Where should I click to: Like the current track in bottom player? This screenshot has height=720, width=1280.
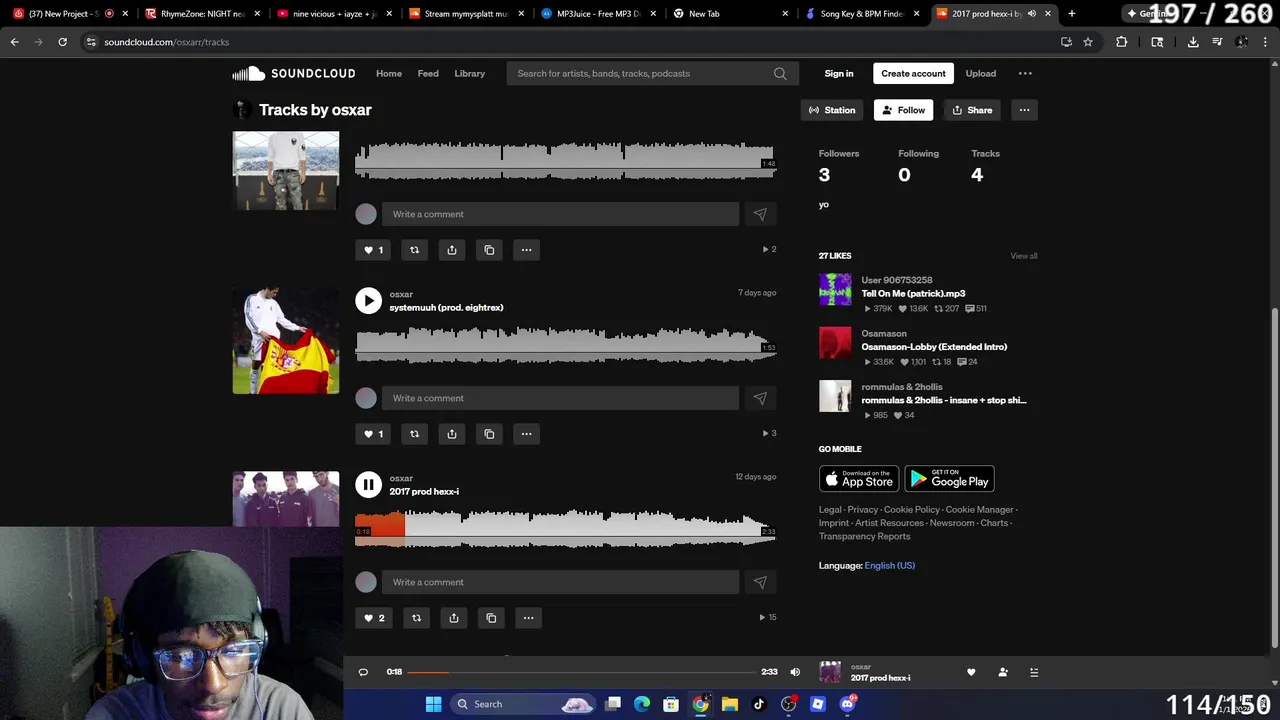(971, 672)
